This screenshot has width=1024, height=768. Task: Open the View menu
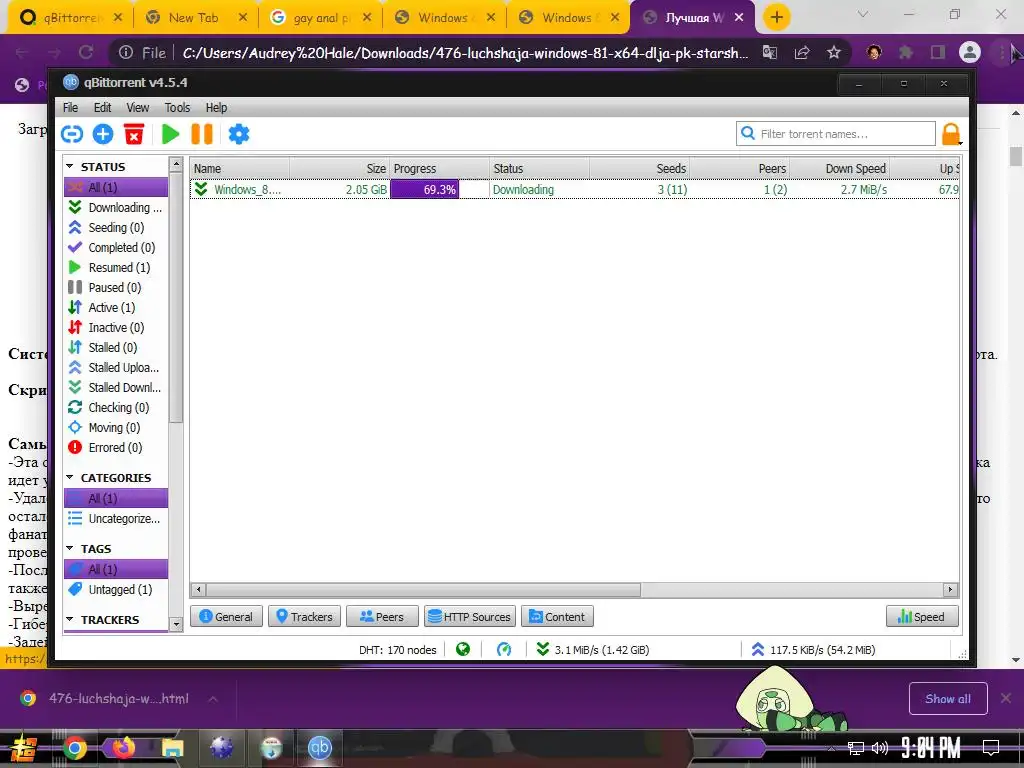[x=137, y=108]
